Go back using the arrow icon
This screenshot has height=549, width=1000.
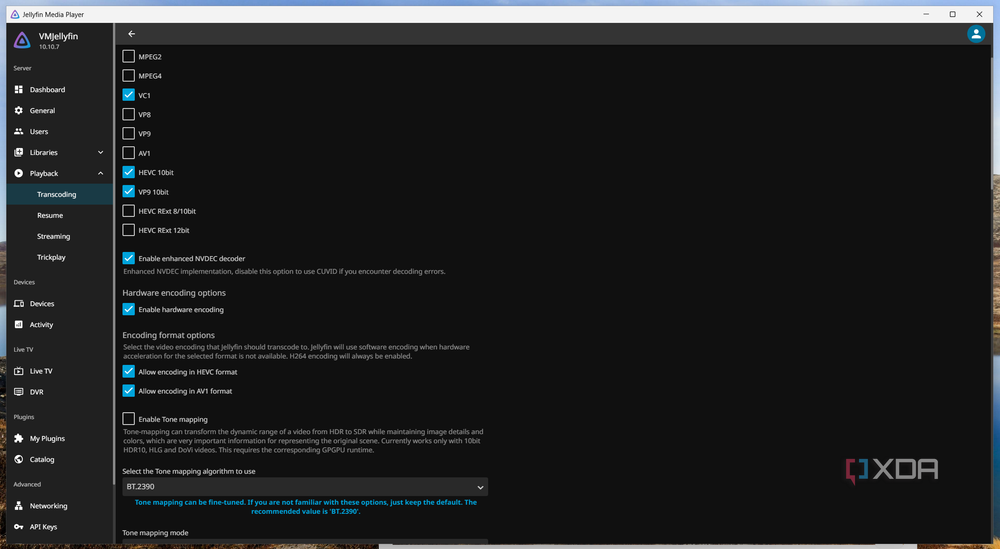click(131, 34)
